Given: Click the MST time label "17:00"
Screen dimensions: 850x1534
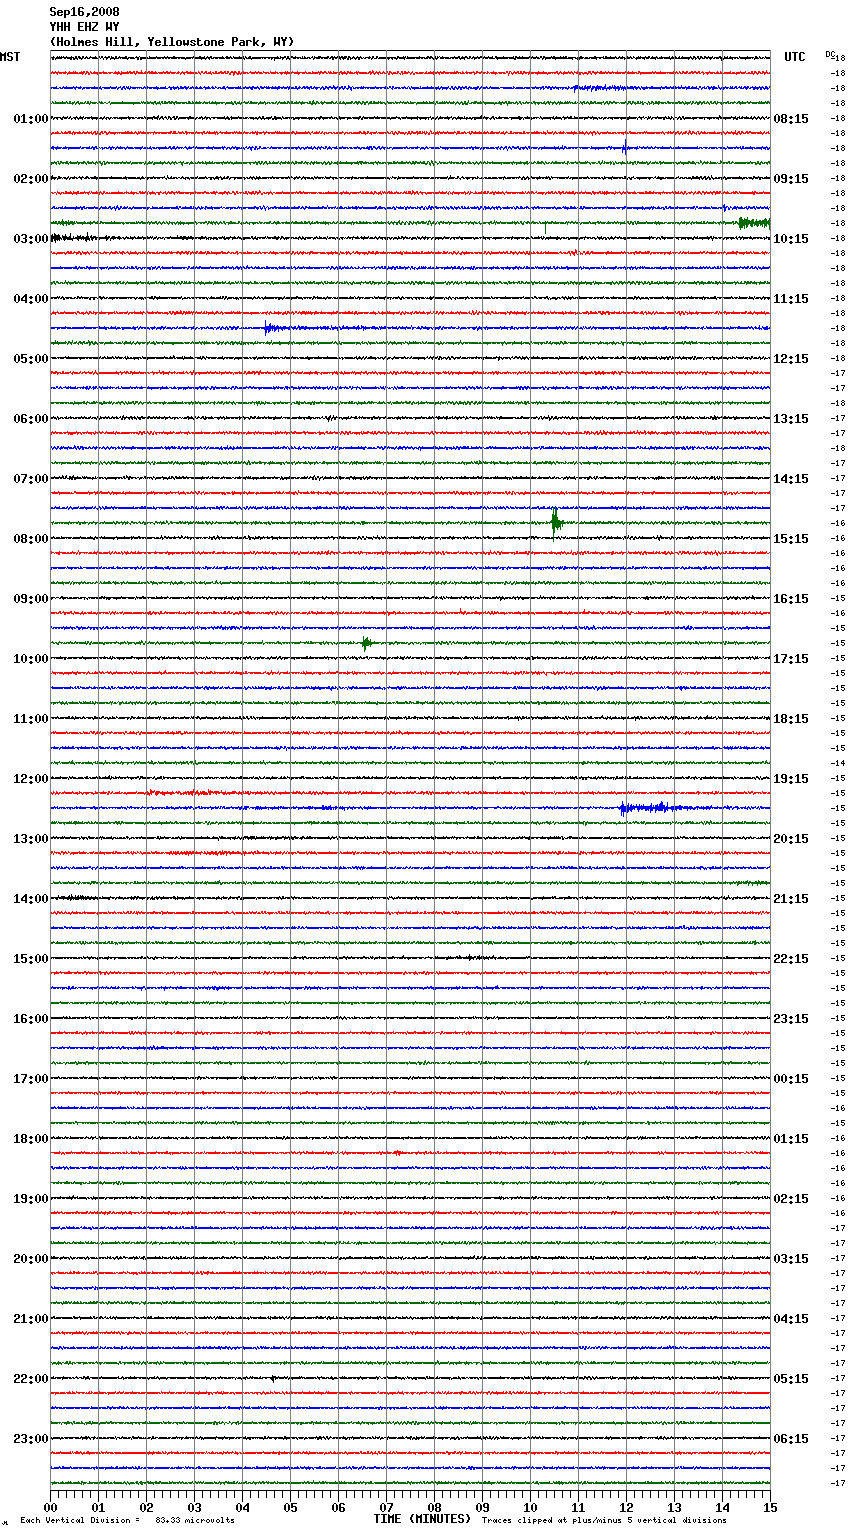Looking at the screenshot, I should (31, 1079).
